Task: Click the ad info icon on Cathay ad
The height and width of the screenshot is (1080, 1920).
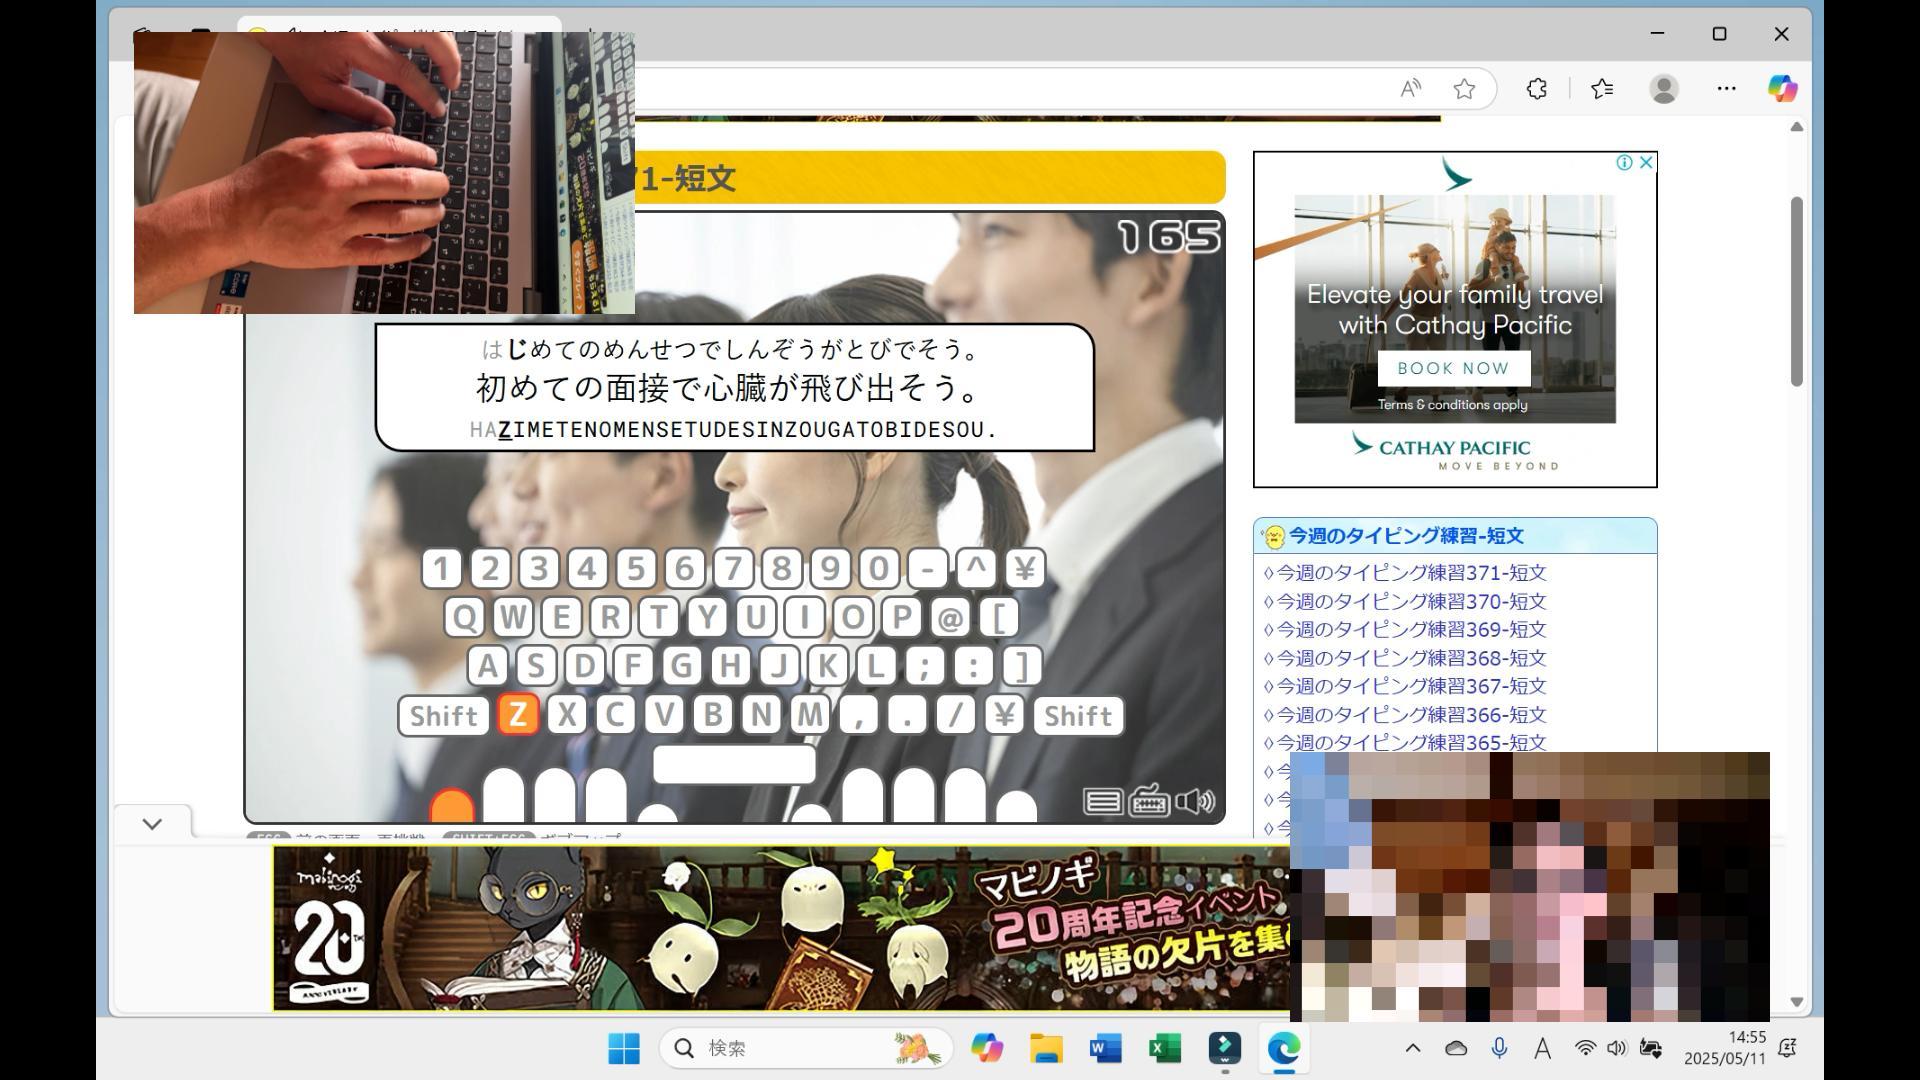Action: pyautogui.click(x=1625, y=162)
